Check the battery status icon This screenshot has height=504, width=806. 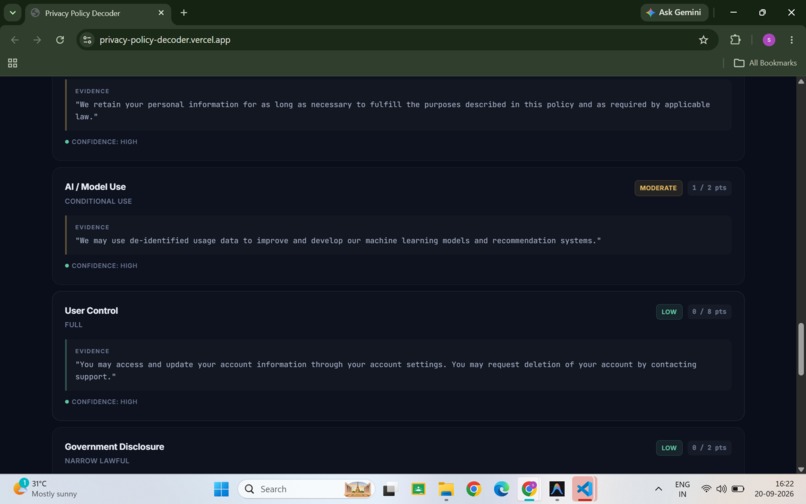click(x=738, y=489)
